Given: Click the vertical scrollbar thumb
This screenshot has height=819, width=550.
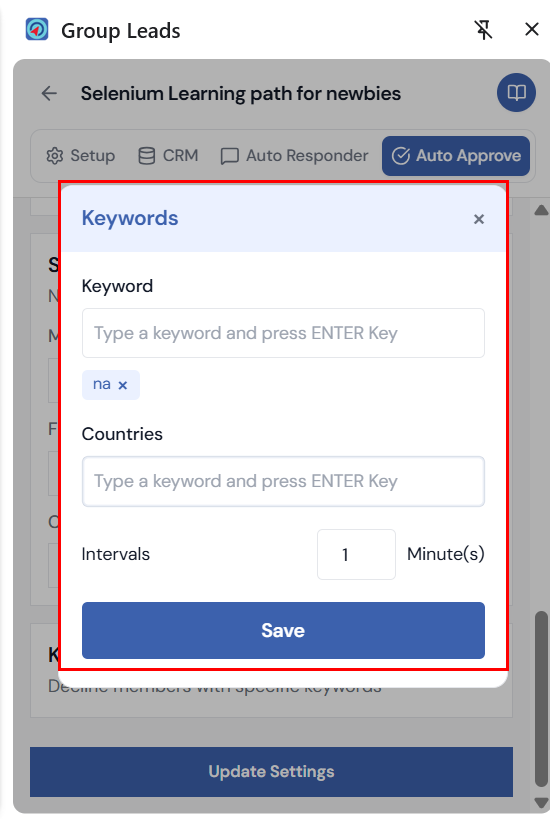Looking at the screenshot, I should click(542, 700).
